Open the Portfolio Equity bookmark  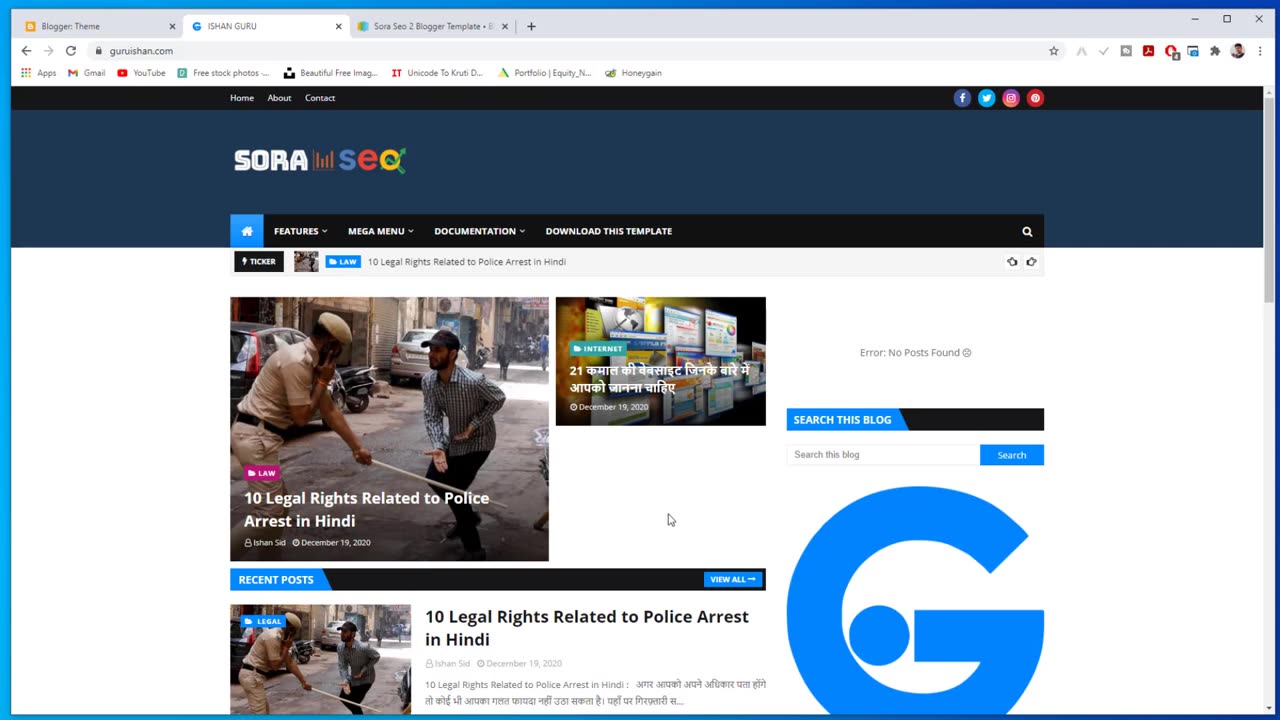point(544,73)
